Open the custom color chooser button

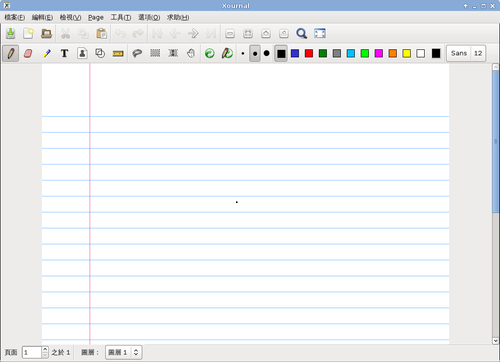436,53
